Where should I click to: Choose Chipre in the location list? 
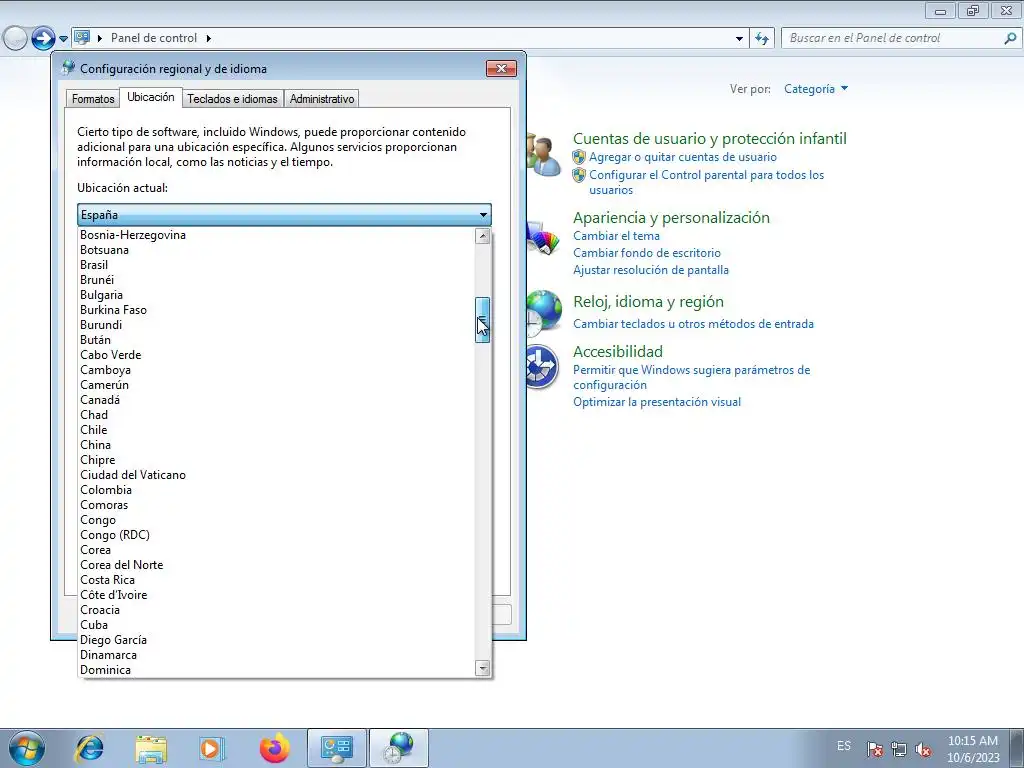276,460
